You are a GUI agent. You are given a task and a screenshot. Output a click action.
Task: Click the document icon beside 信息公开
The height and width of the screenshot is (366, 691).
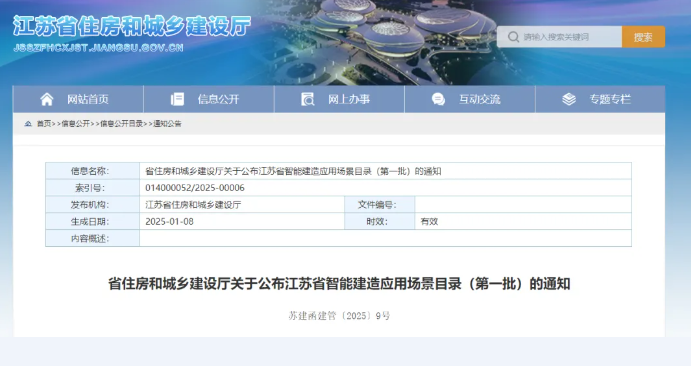click(x=177, y=99)
